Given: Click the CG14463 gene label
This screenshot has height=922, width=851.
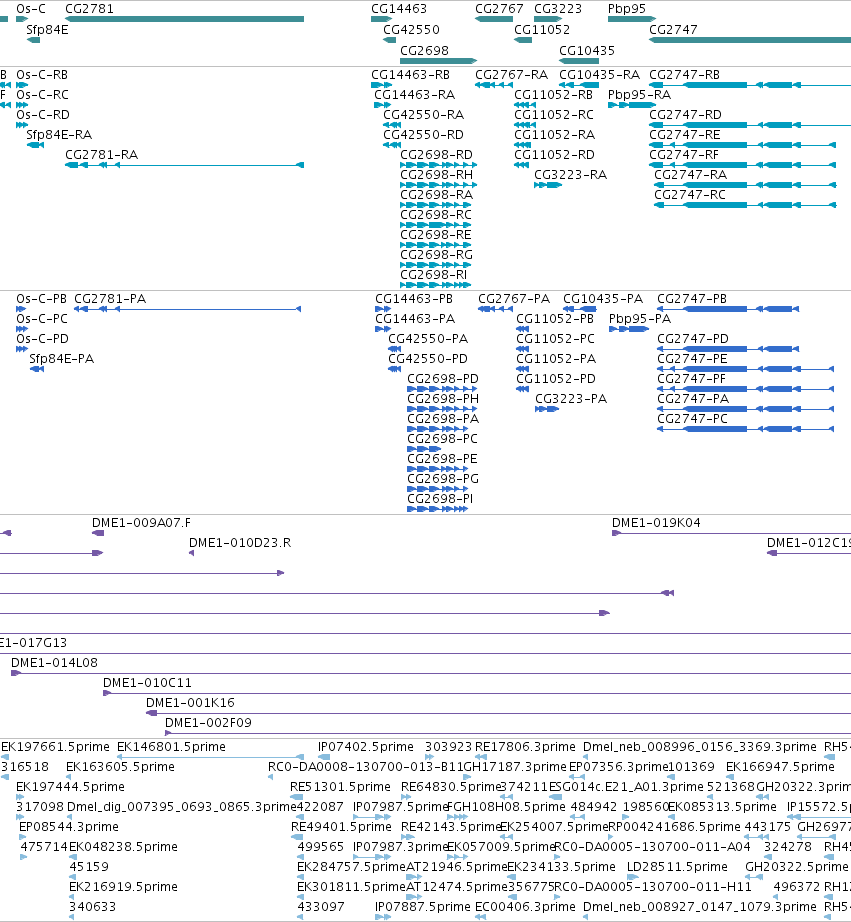Looking at the screenshot, I should pyautogui.click(x=399, y=9).
